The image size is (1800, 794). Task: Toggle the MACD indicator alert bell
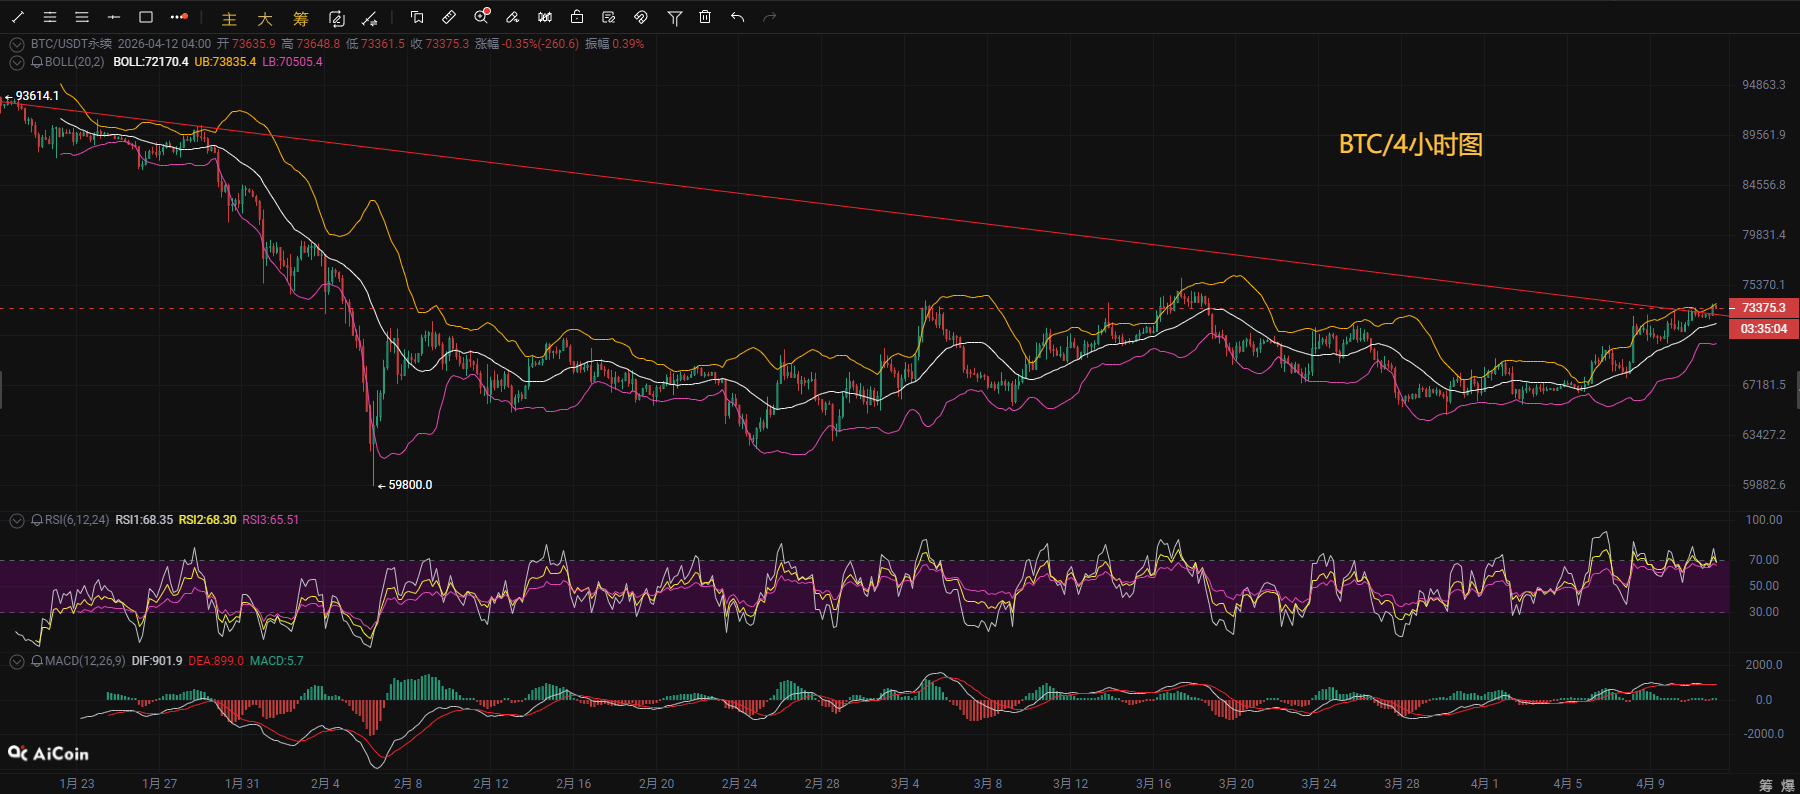(x=37, y=661)
